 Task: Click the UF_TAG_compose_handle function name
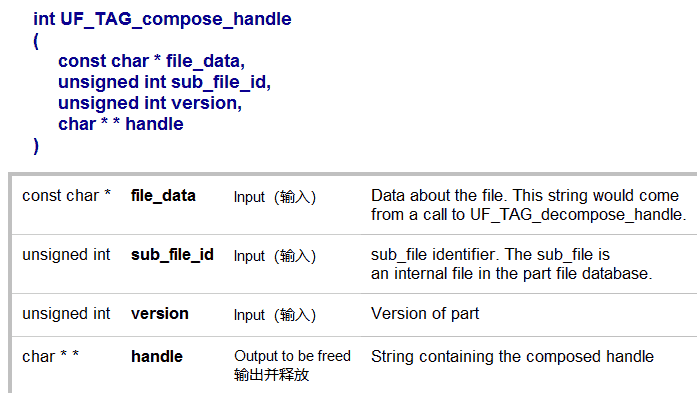pos(176,19)
